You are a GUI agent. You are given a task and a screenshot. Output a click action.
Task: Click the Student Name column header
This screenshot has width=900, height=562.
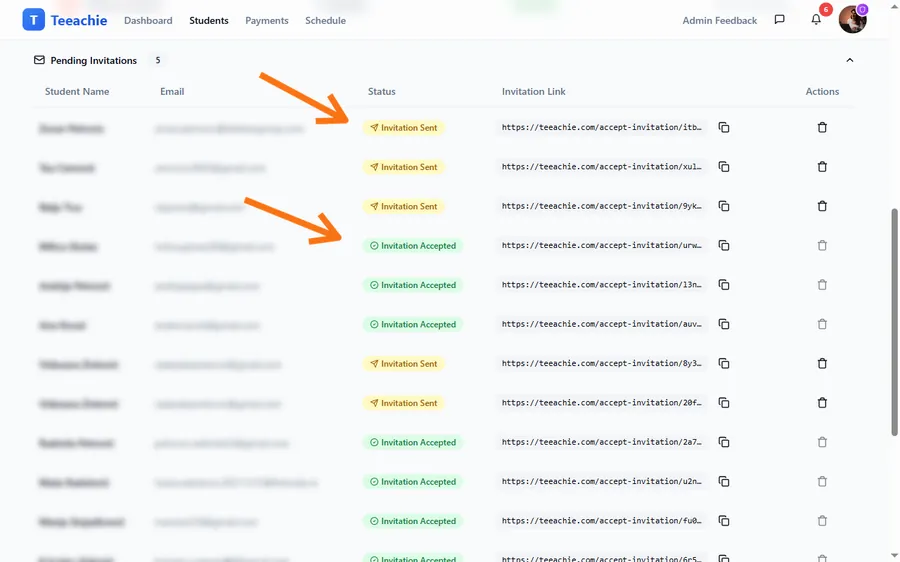click(x=77, y=91)
